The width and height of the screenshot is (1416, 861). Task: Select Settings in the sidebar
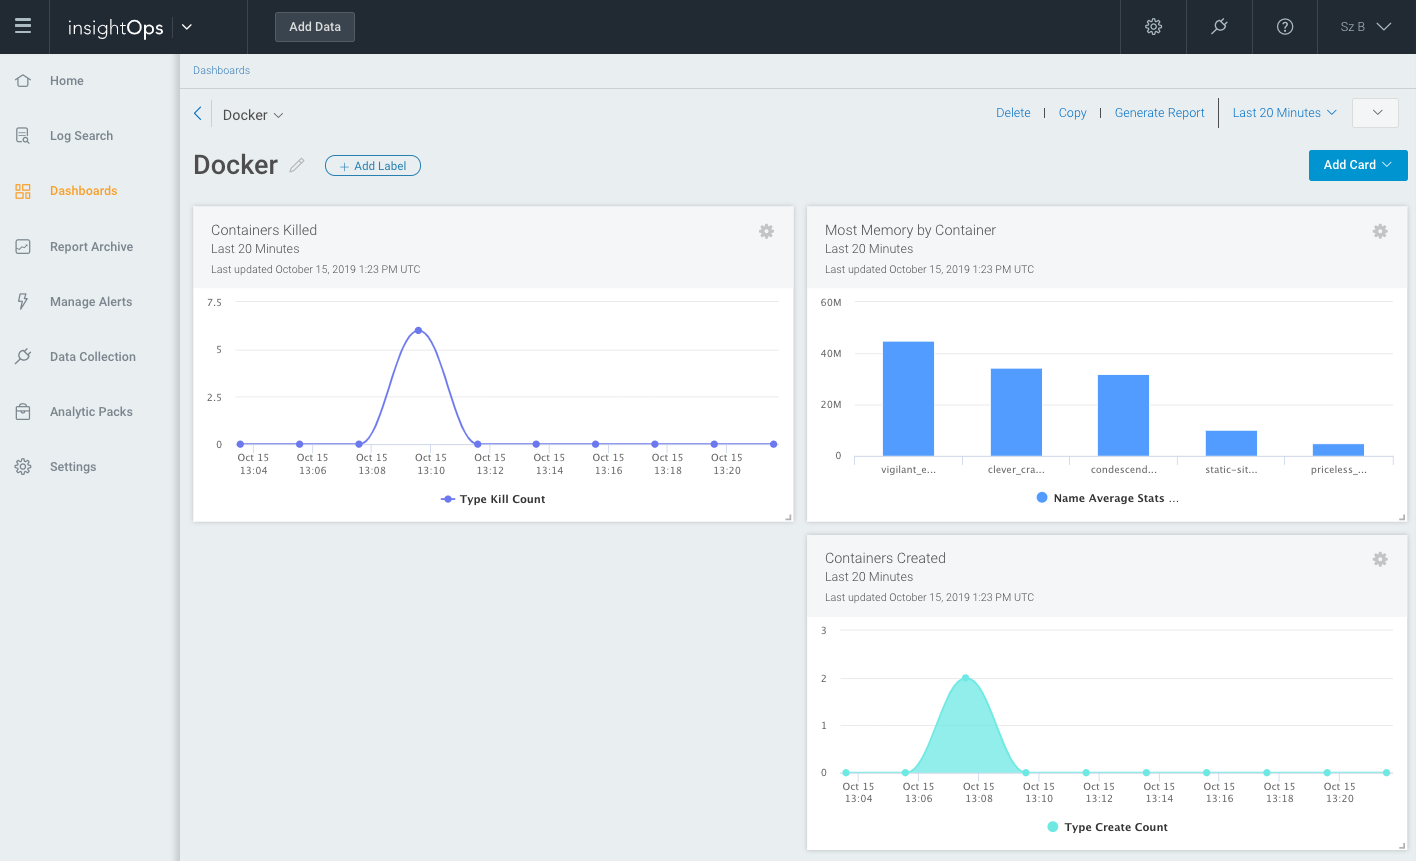pyautogui.click(x=73, y=467)
